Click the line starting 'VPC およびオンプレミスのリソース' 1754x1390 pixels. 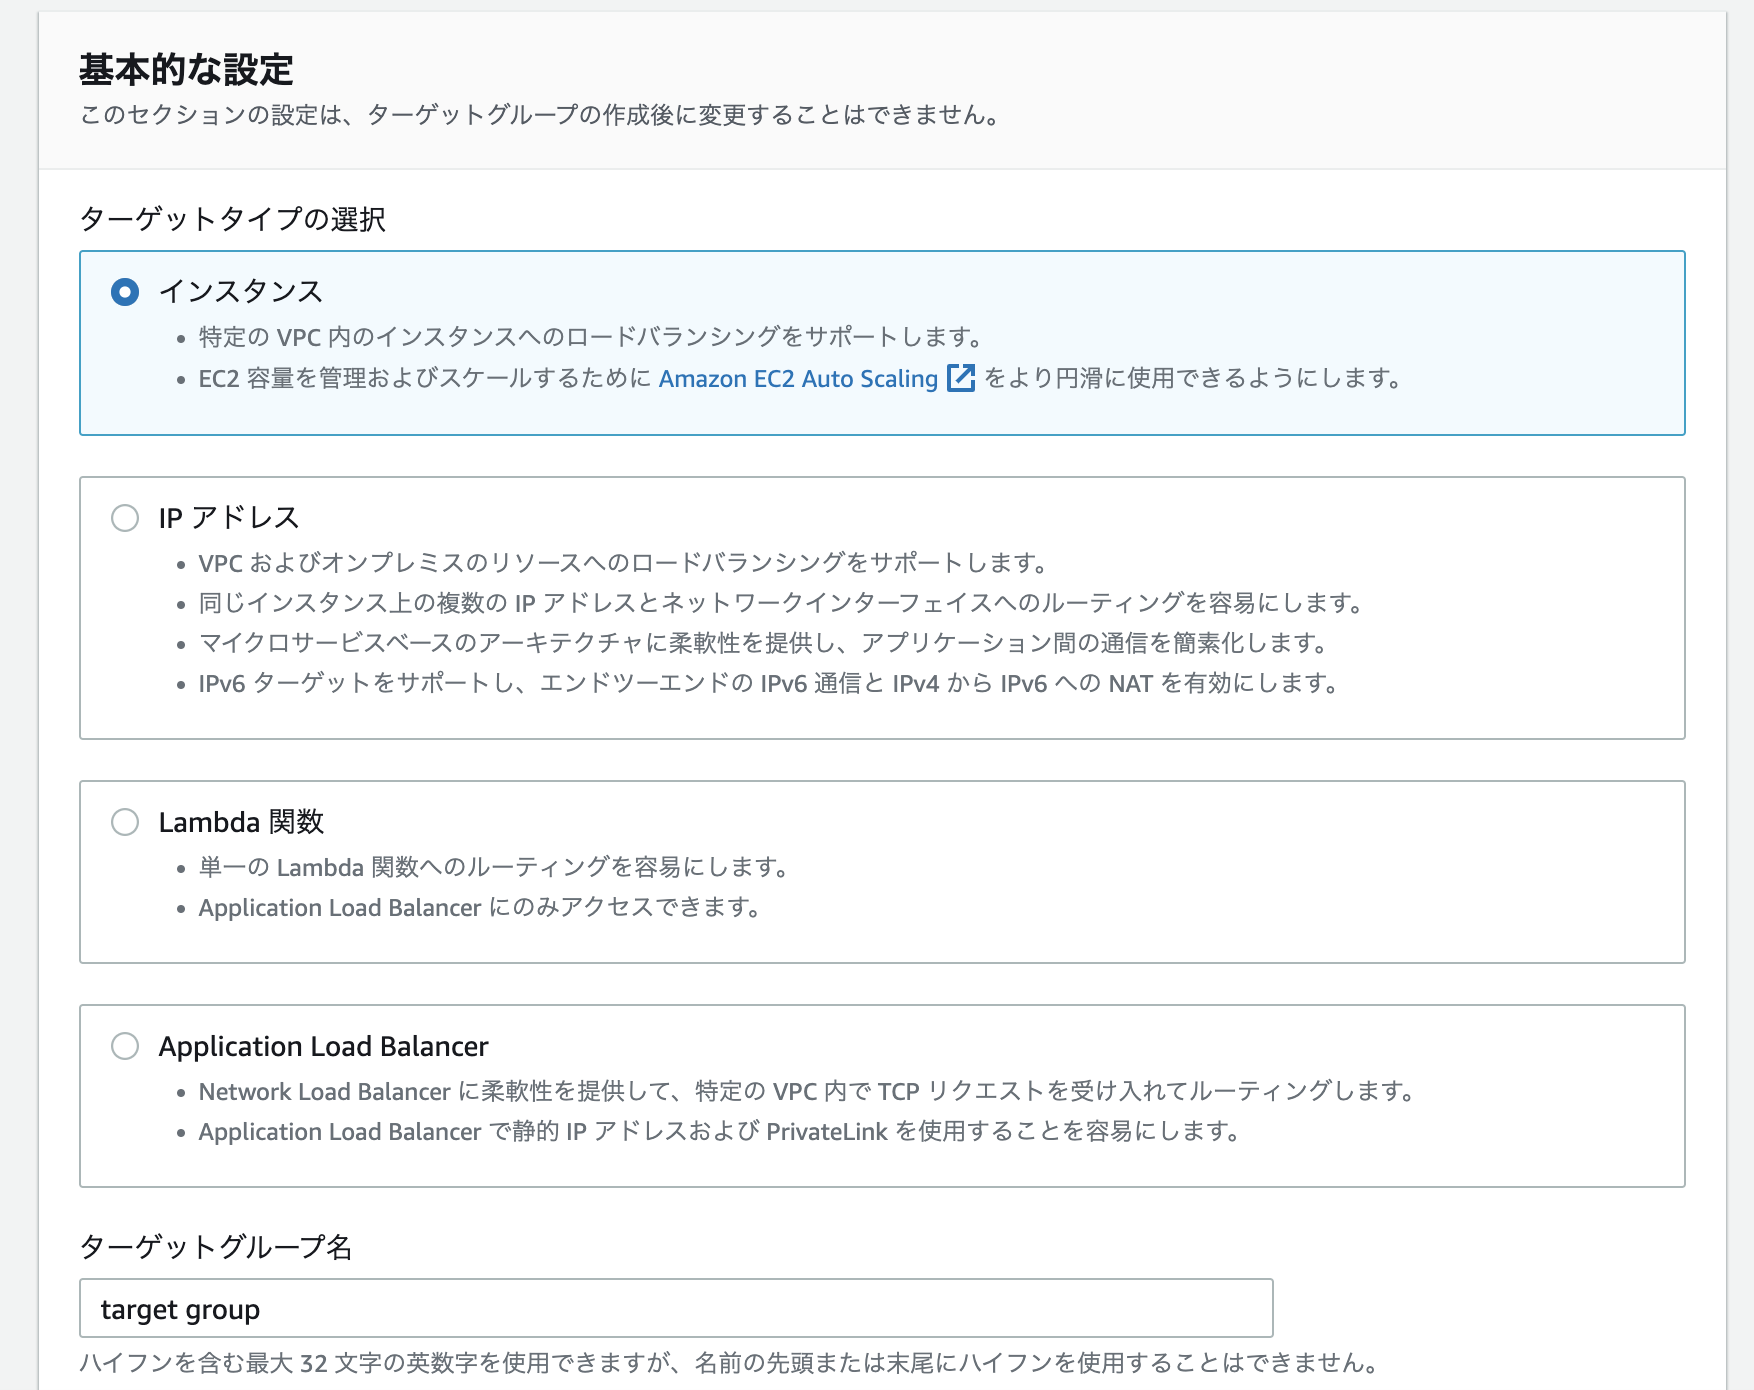(x=624, y=563)
